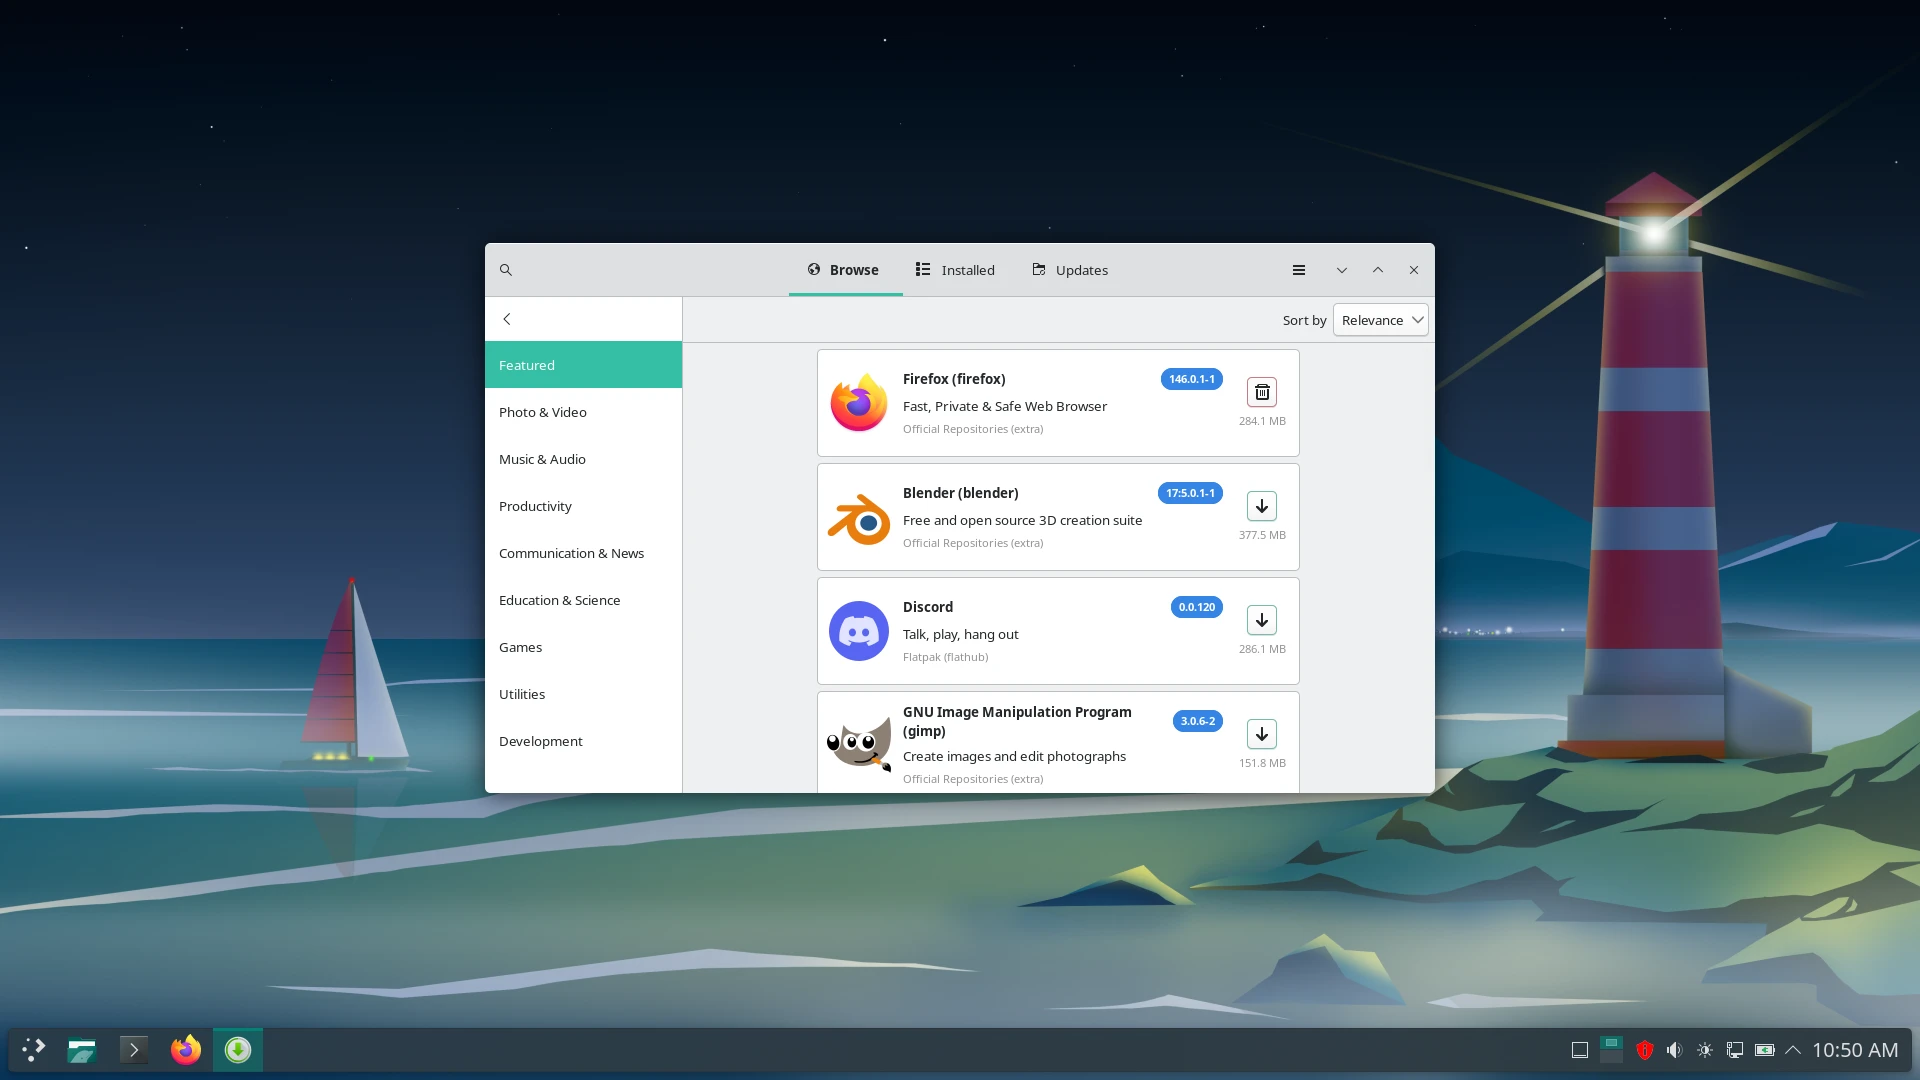The width and height of the screenshot is (1920, 1080).
Task: Open the Updates tab
Action: [1068, 269]
